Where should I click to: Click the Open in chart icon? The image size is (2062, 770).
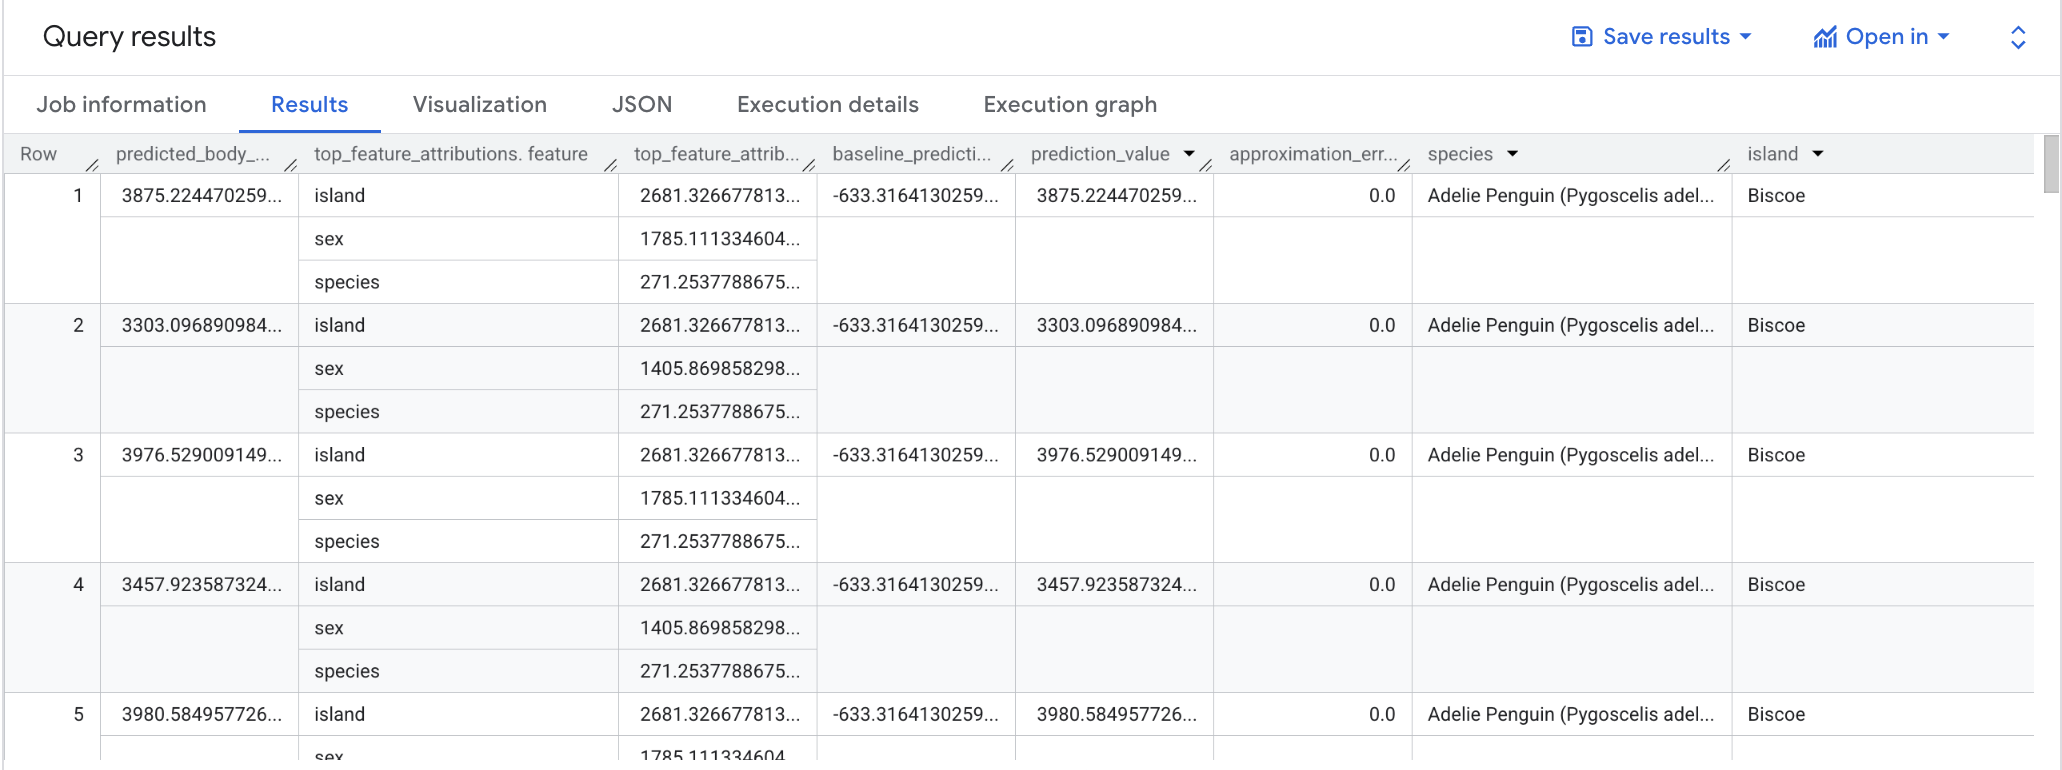(1825, 37)
